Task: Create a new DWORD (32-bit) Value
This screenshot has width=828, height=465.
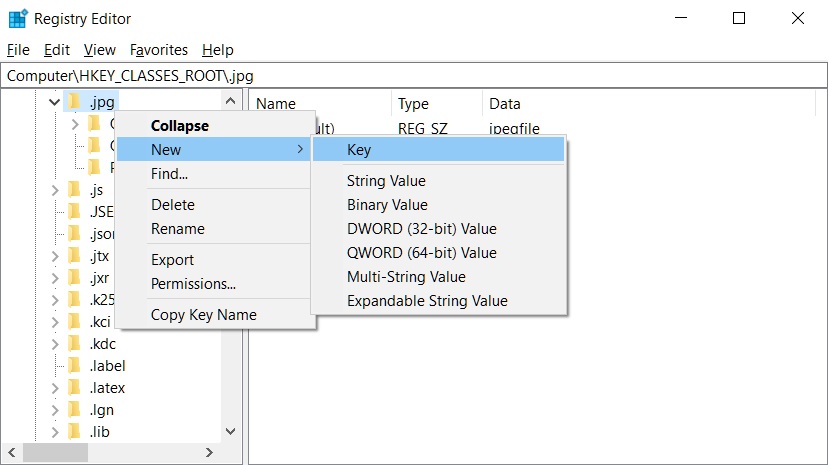Action: (x=439, y=229)
